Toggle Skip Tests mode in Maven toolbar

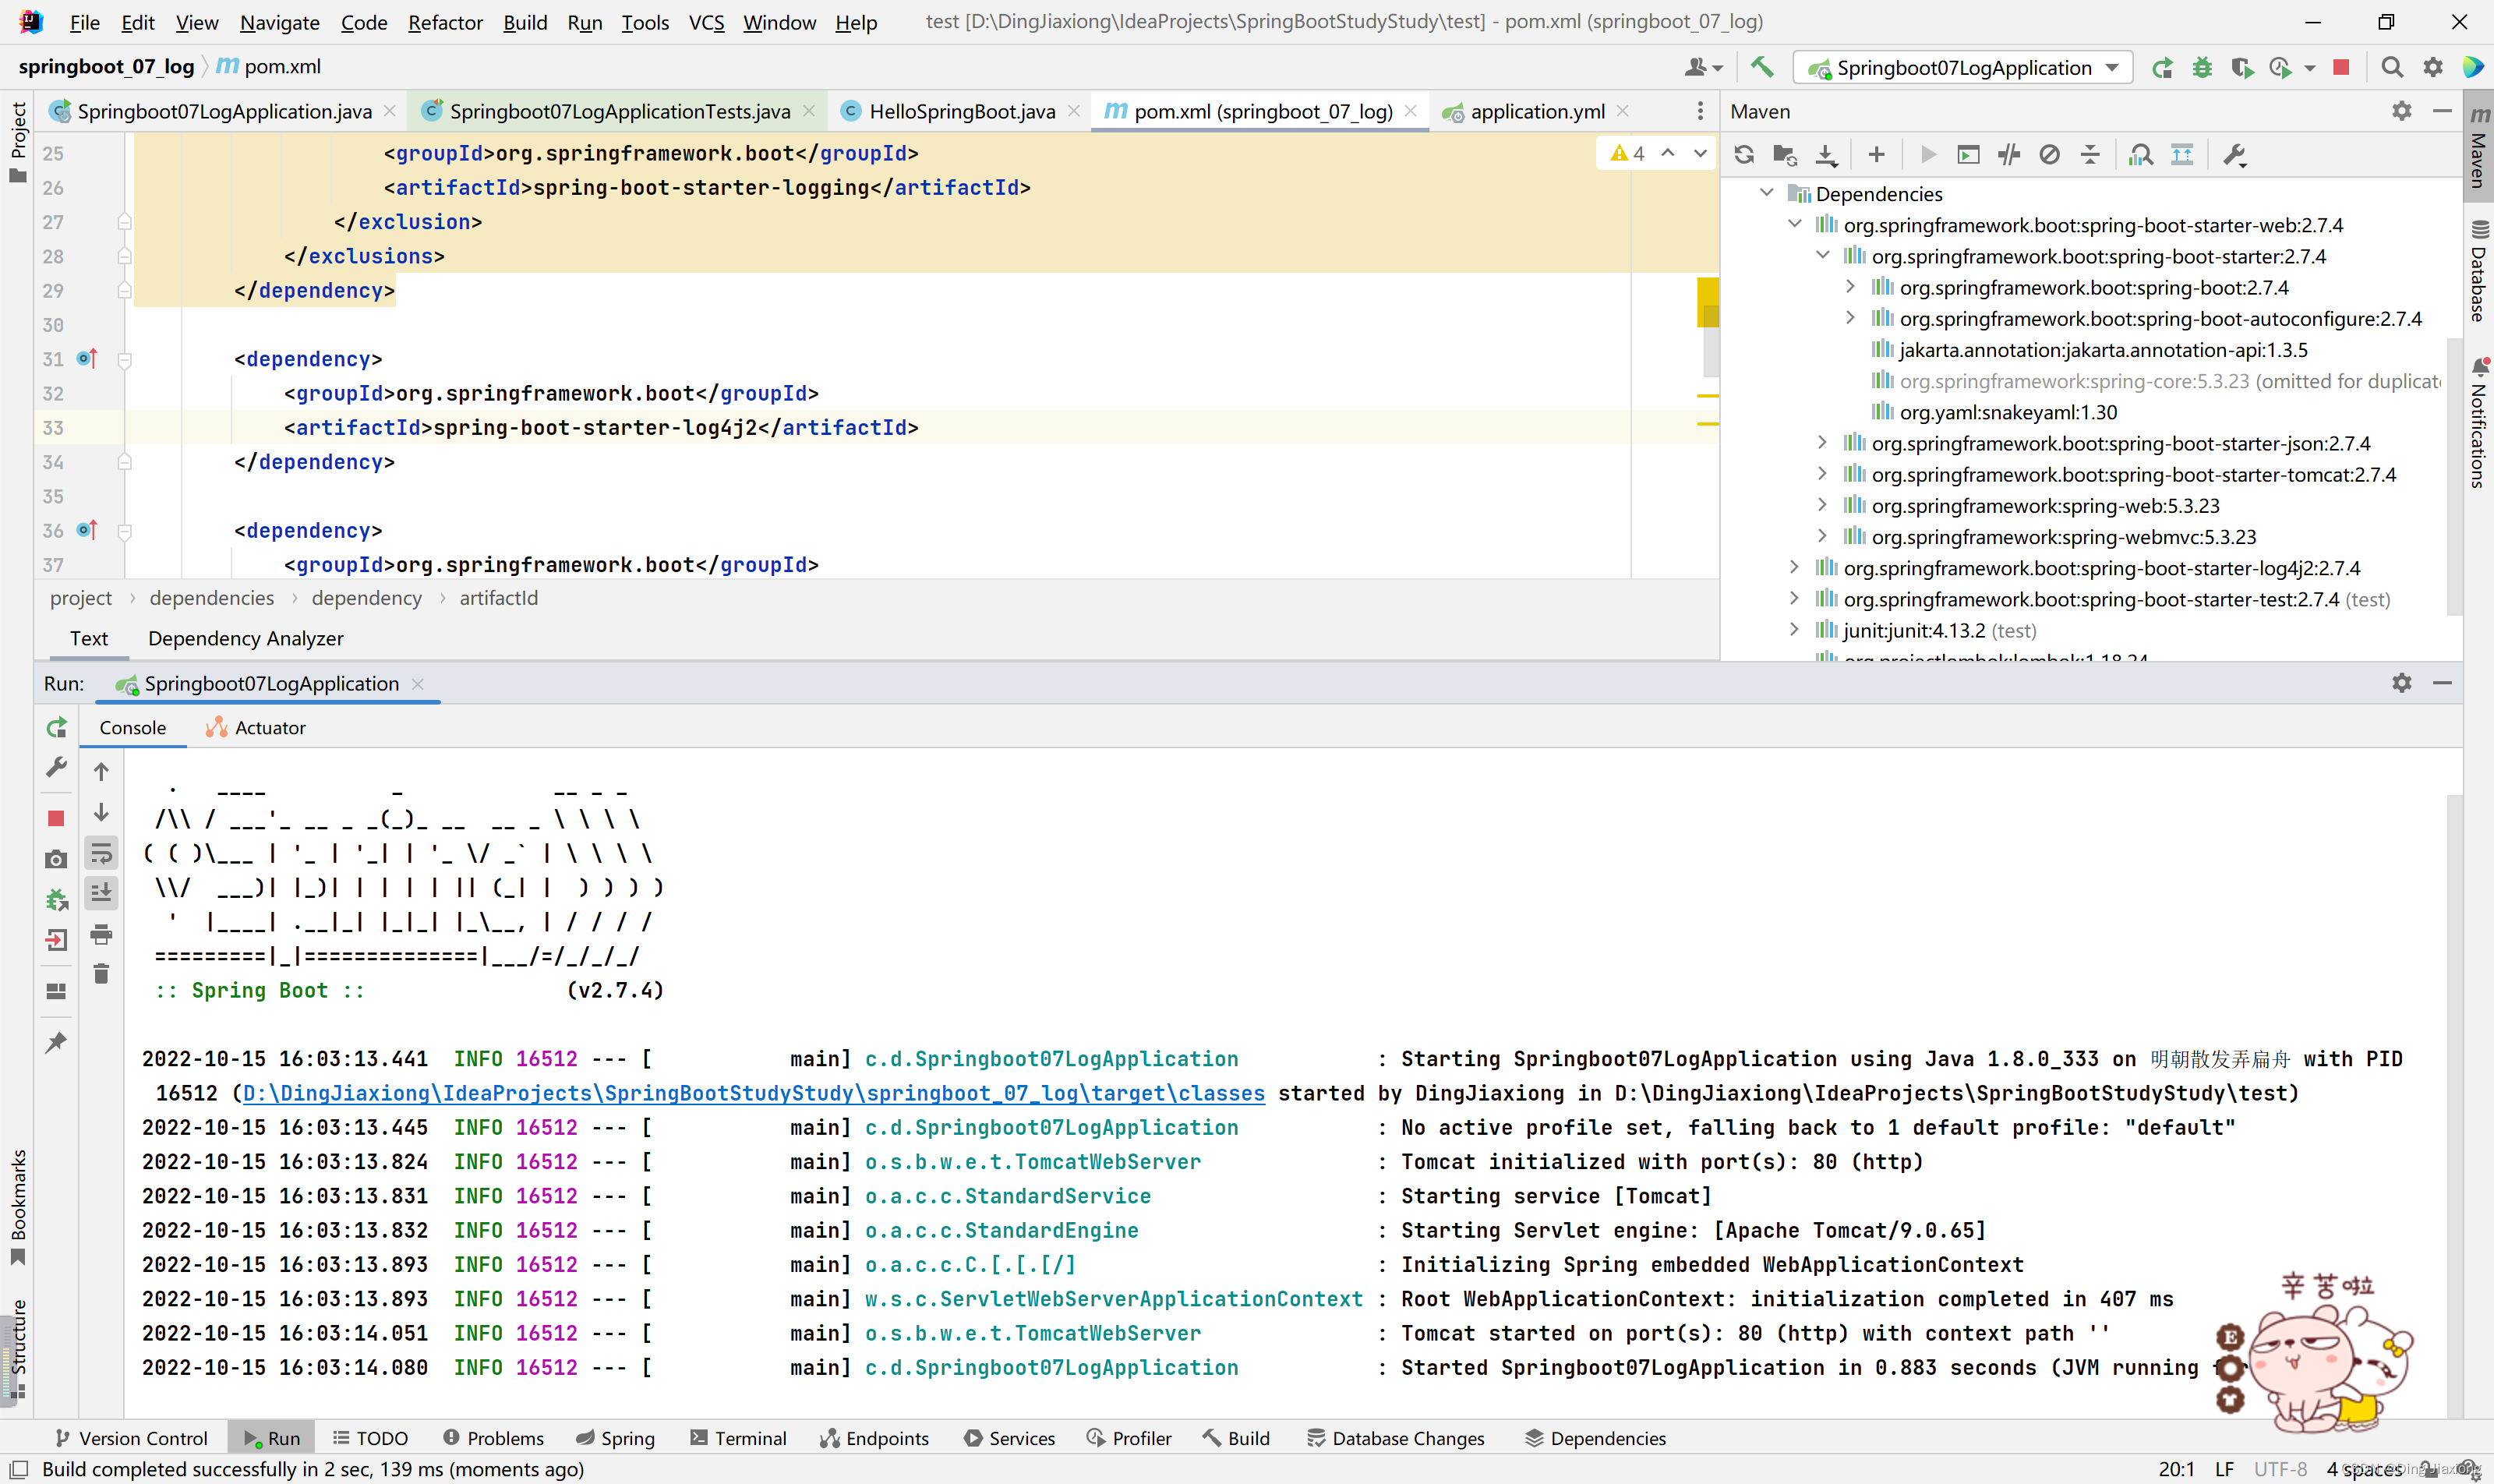click(2049, 155)
